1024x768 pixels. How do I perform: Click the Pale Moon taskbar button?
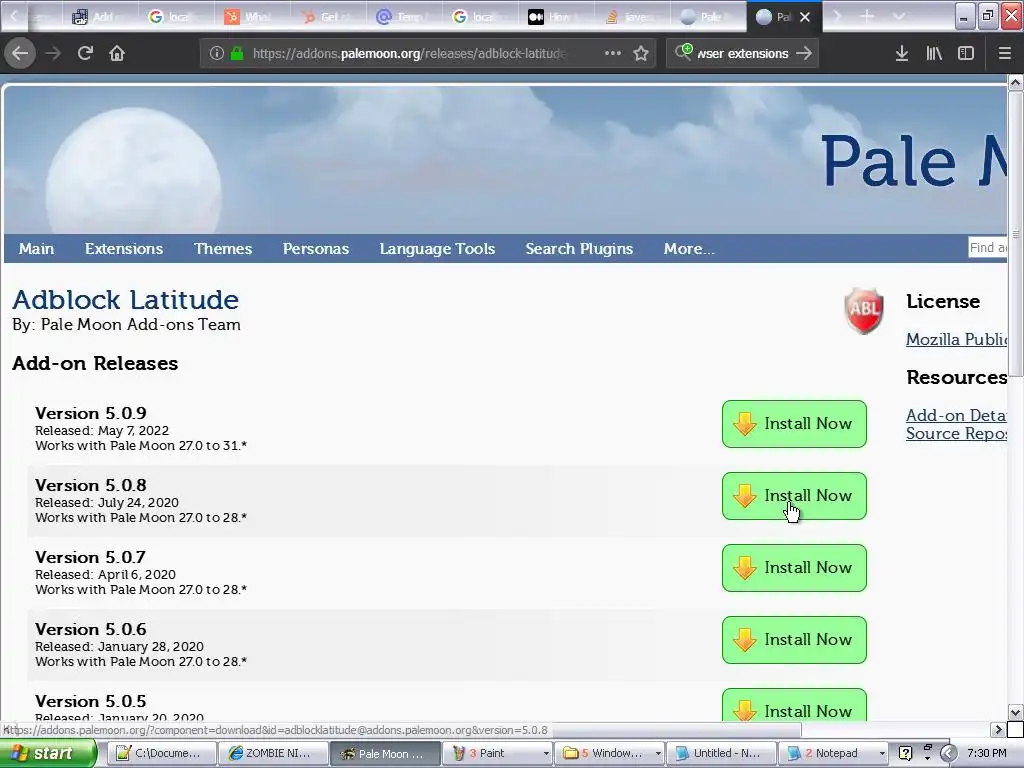tap(385, 754)
